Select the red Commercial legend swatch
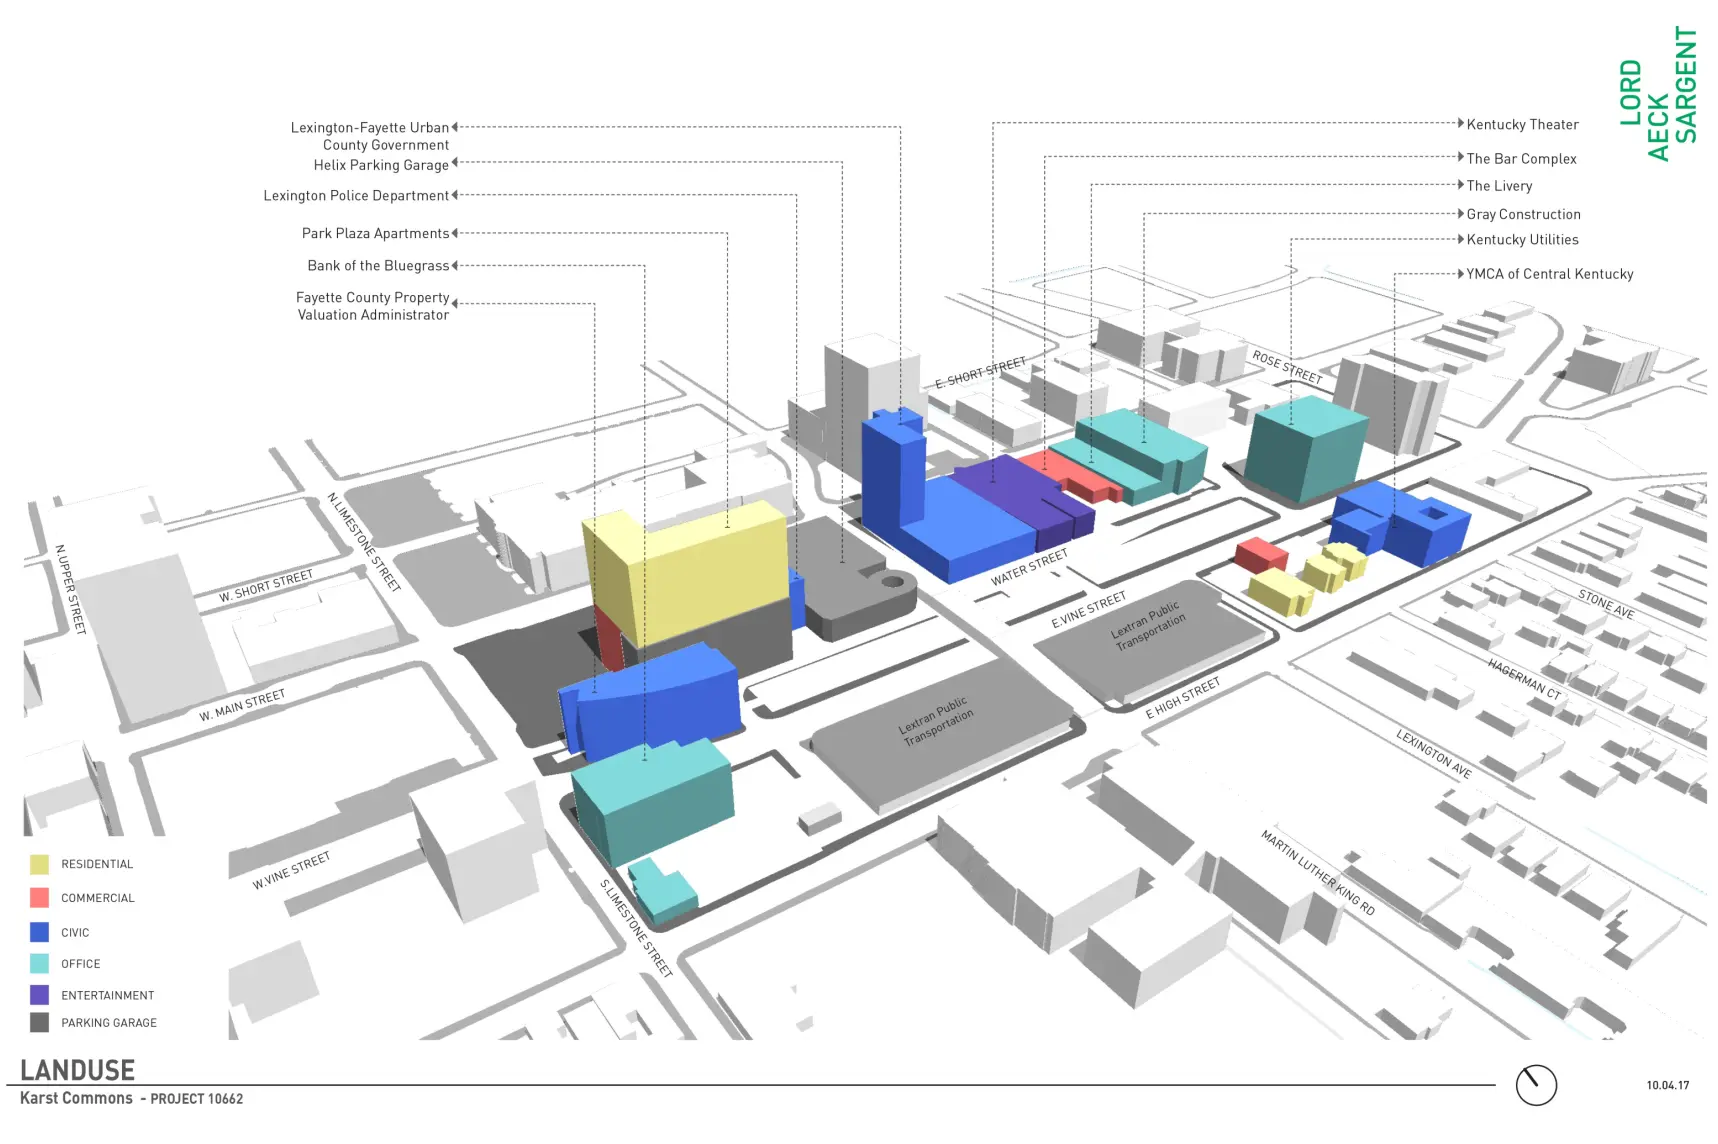This screenshot has height=1144, width=1718. coord(40,898)
